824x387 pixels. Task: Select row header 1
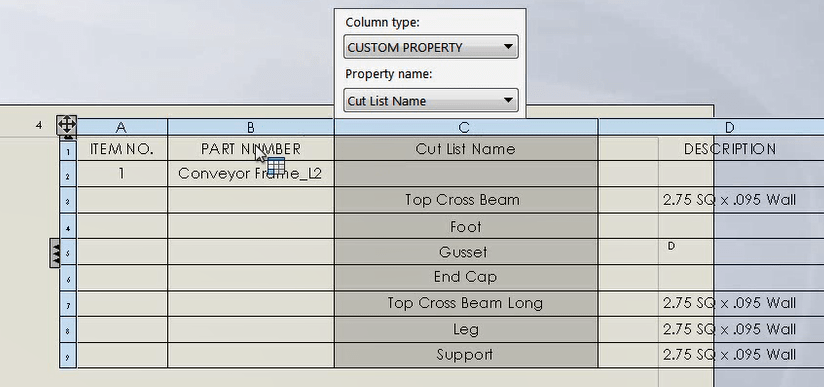tap(68, 150)
